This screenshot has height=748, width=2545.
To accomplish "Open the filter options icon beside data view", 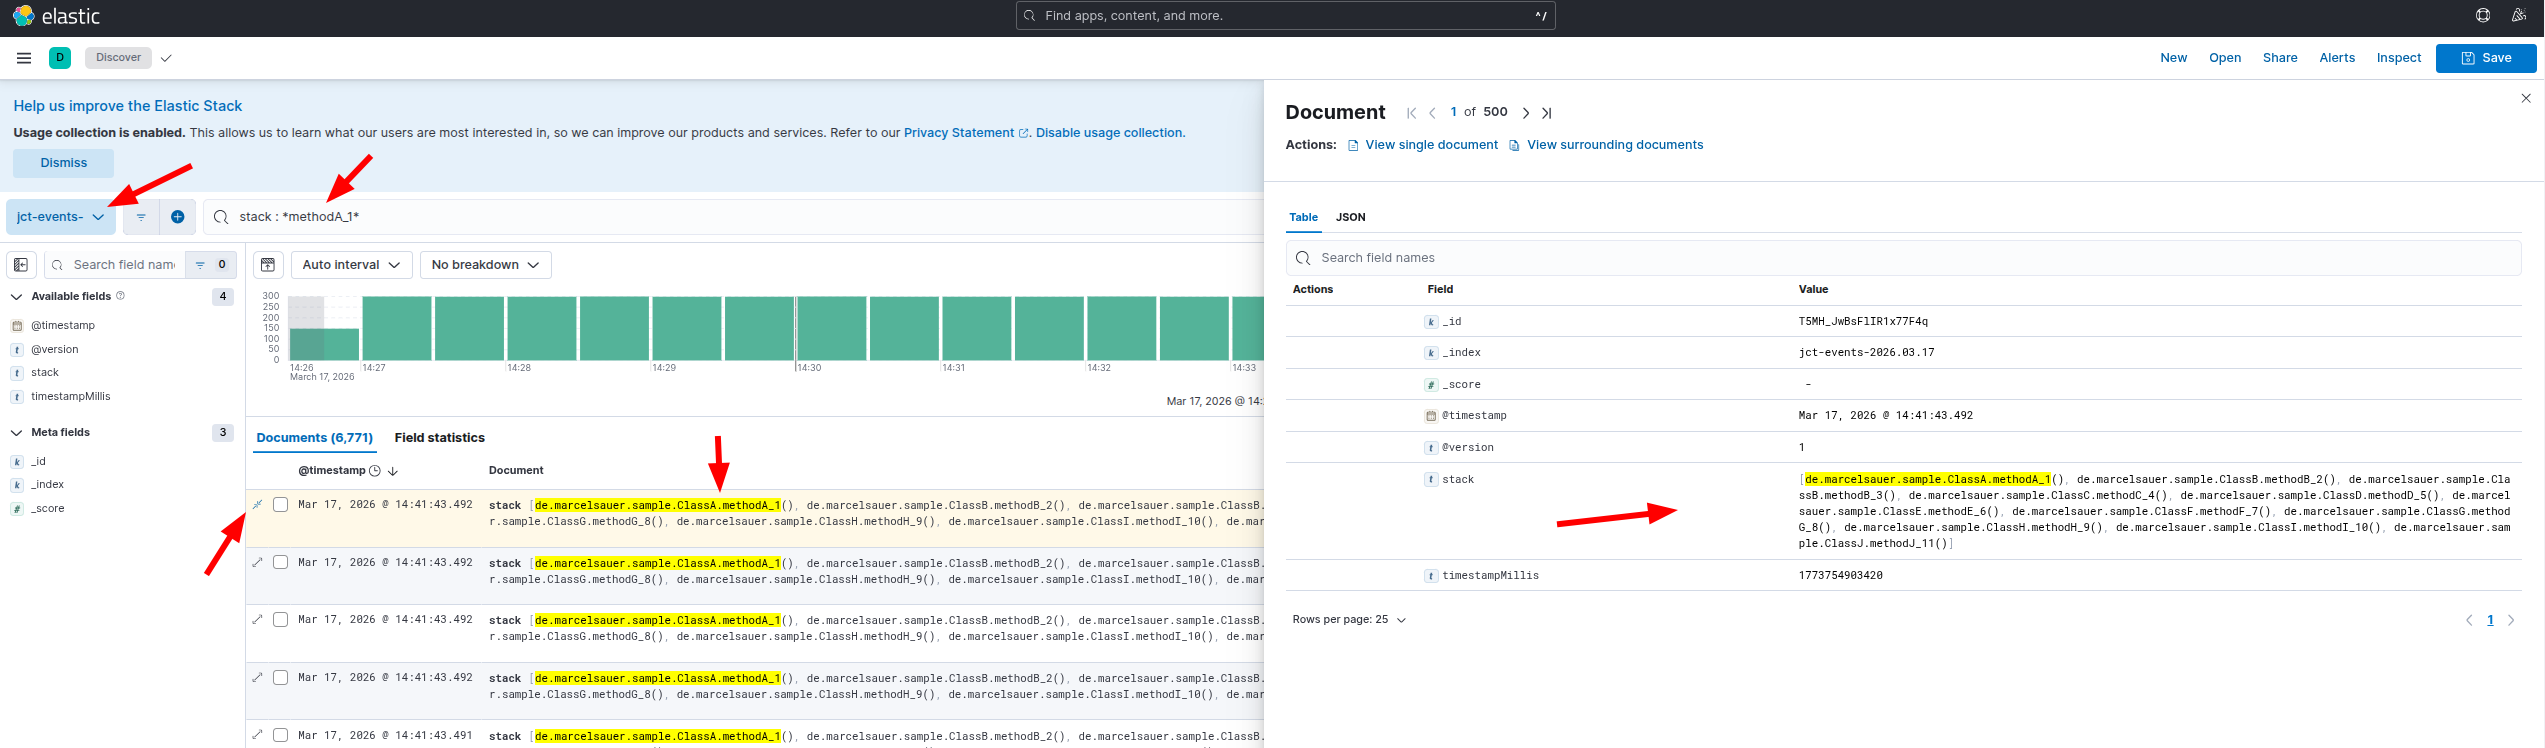I will 141,217.
